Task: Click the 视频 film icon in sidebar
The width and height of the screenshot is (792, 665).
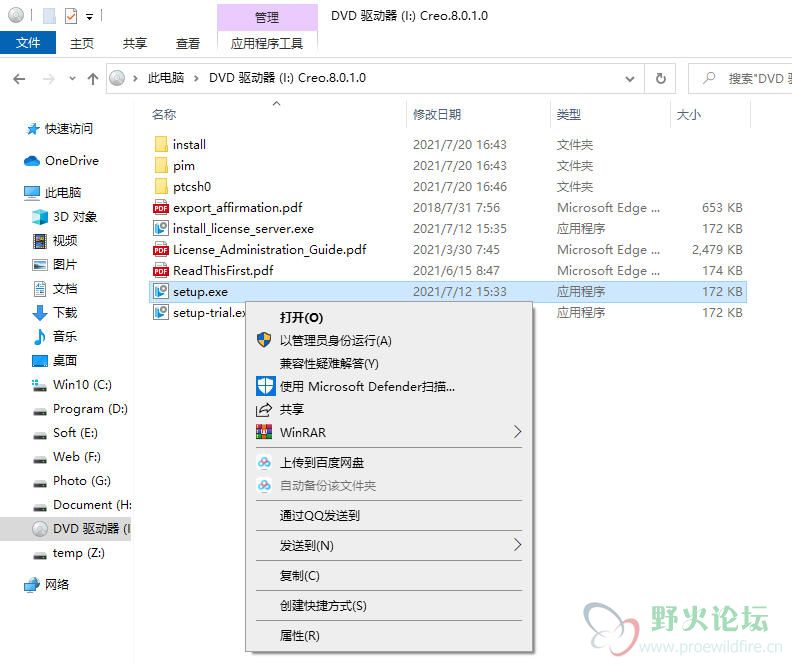Action: [x=40, y=241]
